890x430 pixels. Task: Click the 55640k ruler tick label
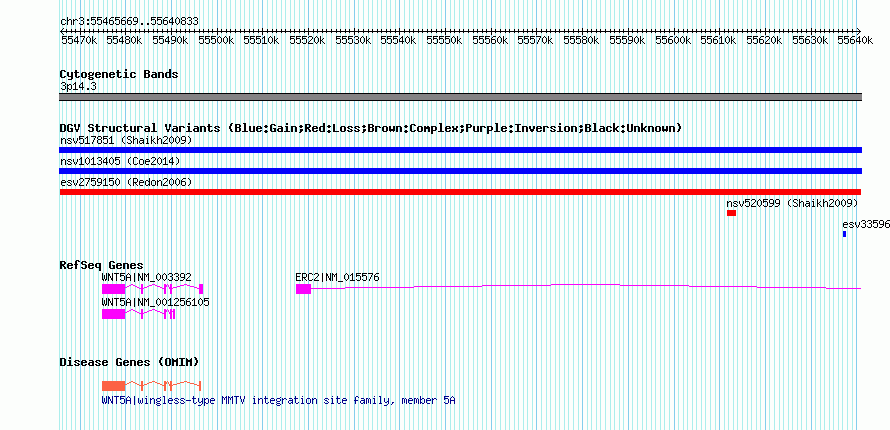click(x=856, y=40)
